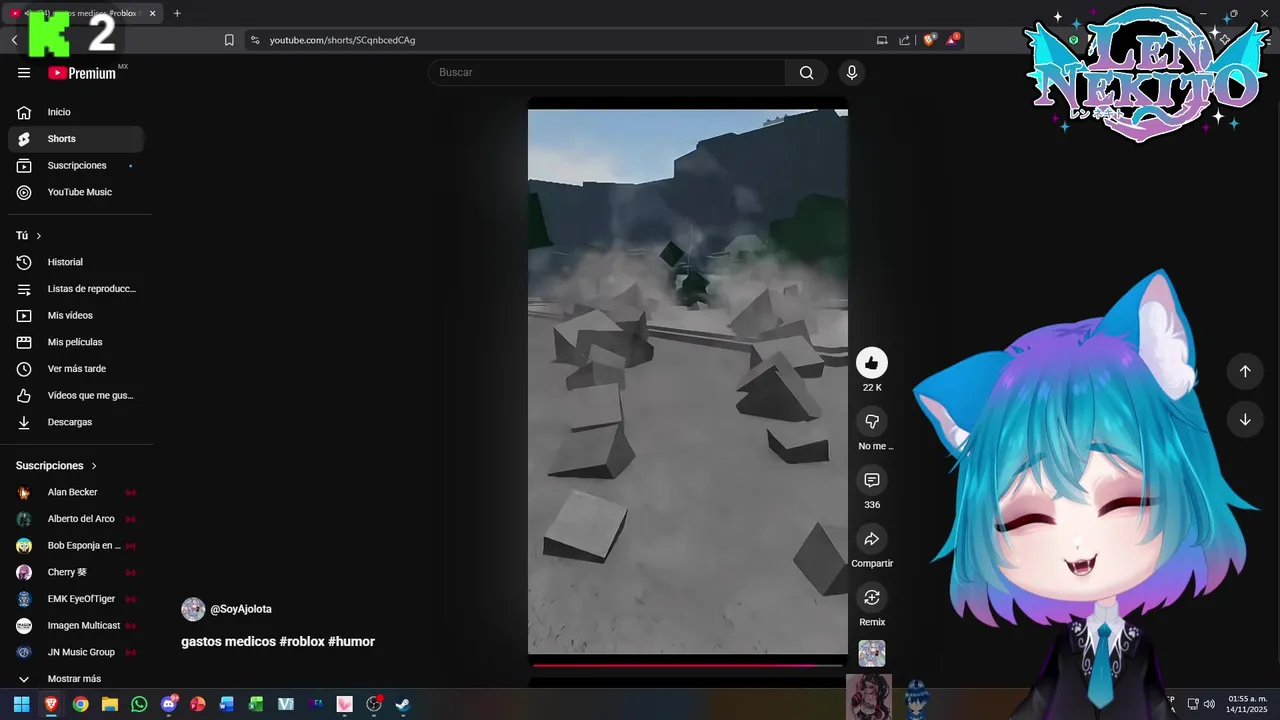Bookmark page with address bar bookmark icon

229,40
